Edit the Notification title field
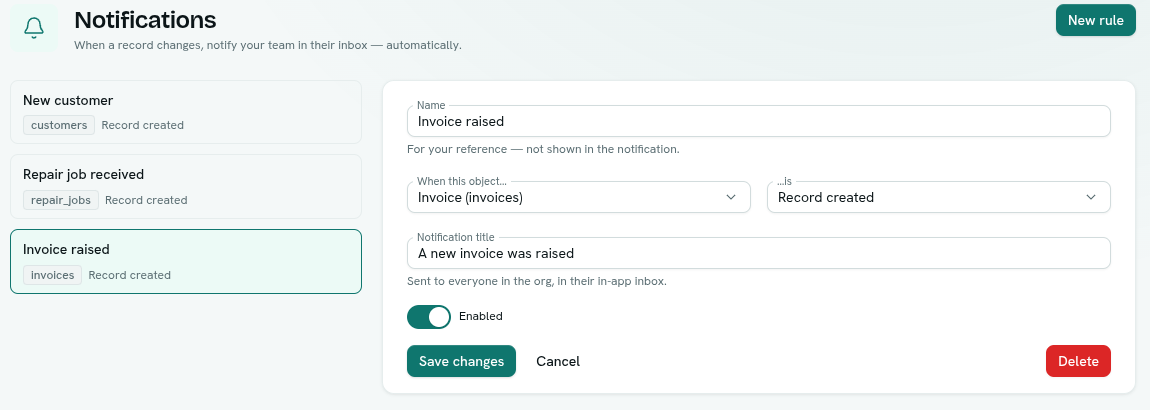Screen dimensions: 1150x410 (758, 253)
